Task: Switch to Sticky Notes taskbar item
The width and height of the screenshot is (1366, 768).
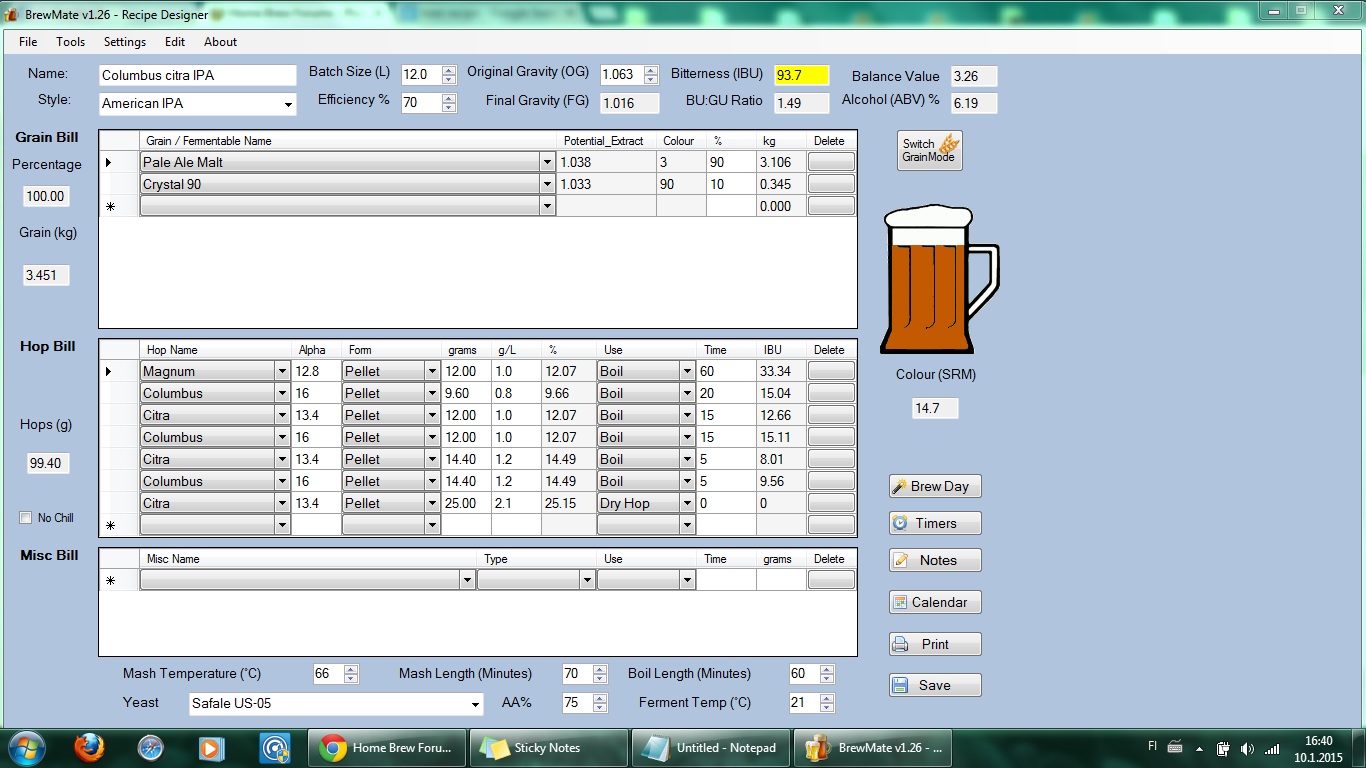Action: (548, 747)
